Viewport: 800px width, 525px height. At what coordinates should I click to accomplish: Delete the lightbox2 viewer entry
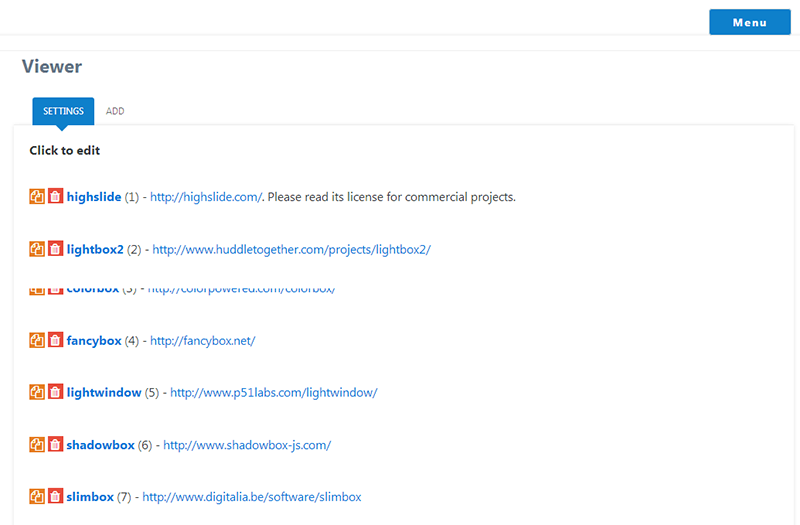[56, 249]
